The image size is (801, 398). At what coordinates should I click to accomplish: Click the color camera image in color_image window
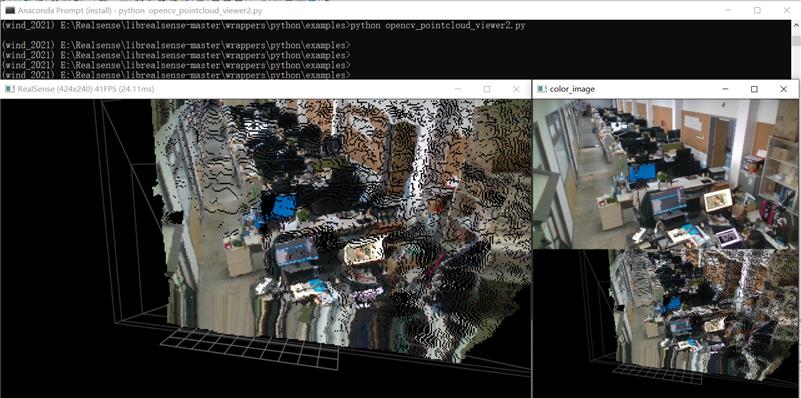(x=665, y=174)
